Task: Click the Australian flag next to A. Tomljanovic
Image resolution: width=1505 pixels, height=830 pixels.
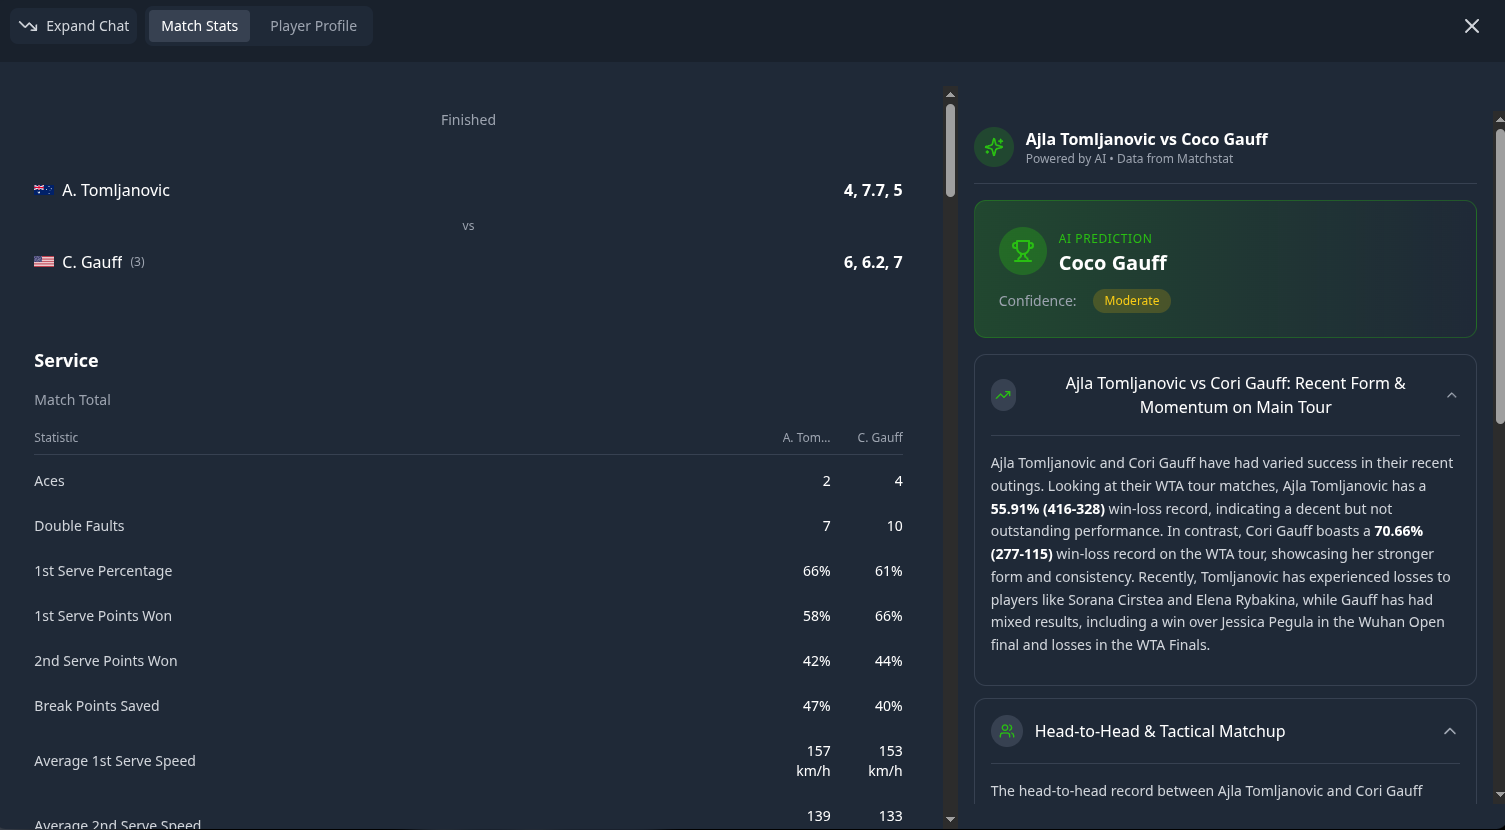Action: click(x=43, y=190)
